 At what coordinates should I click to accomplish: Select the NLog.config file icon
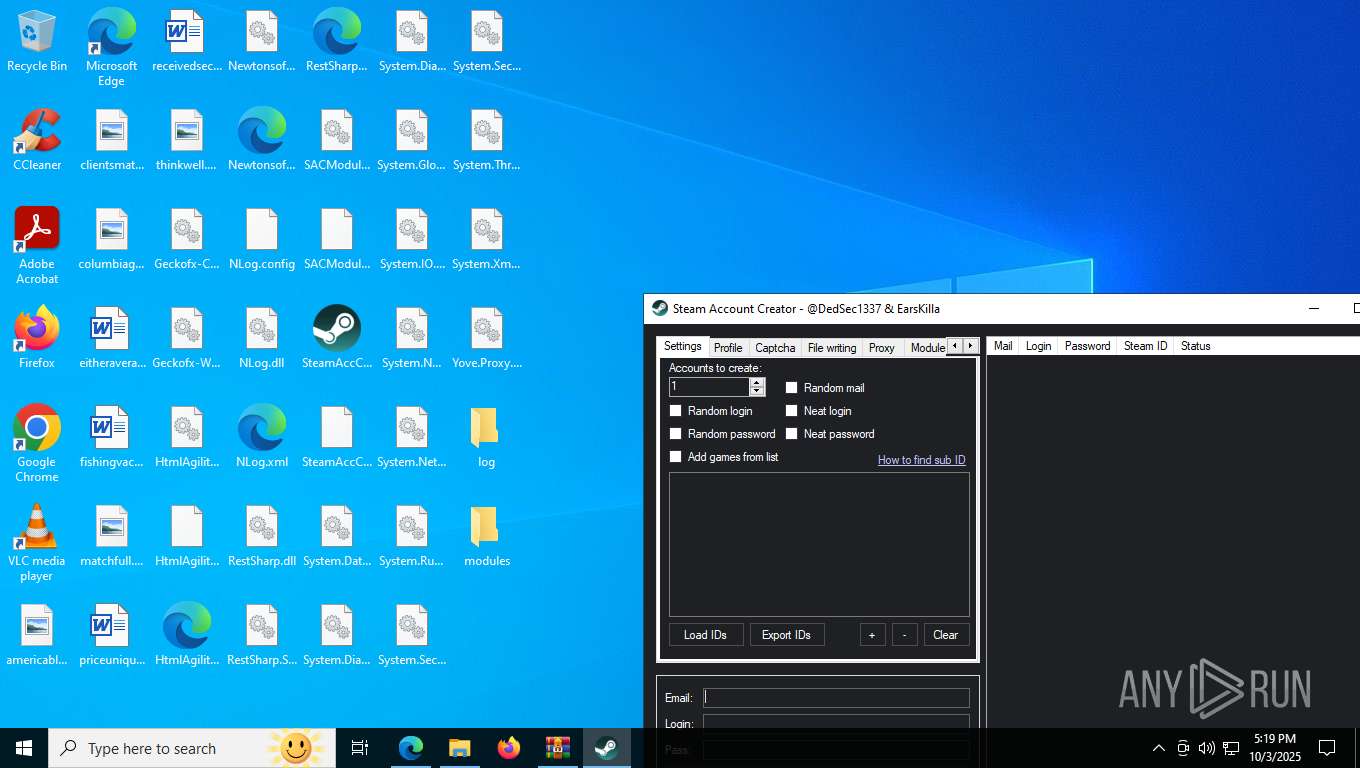tap(262, 239)
